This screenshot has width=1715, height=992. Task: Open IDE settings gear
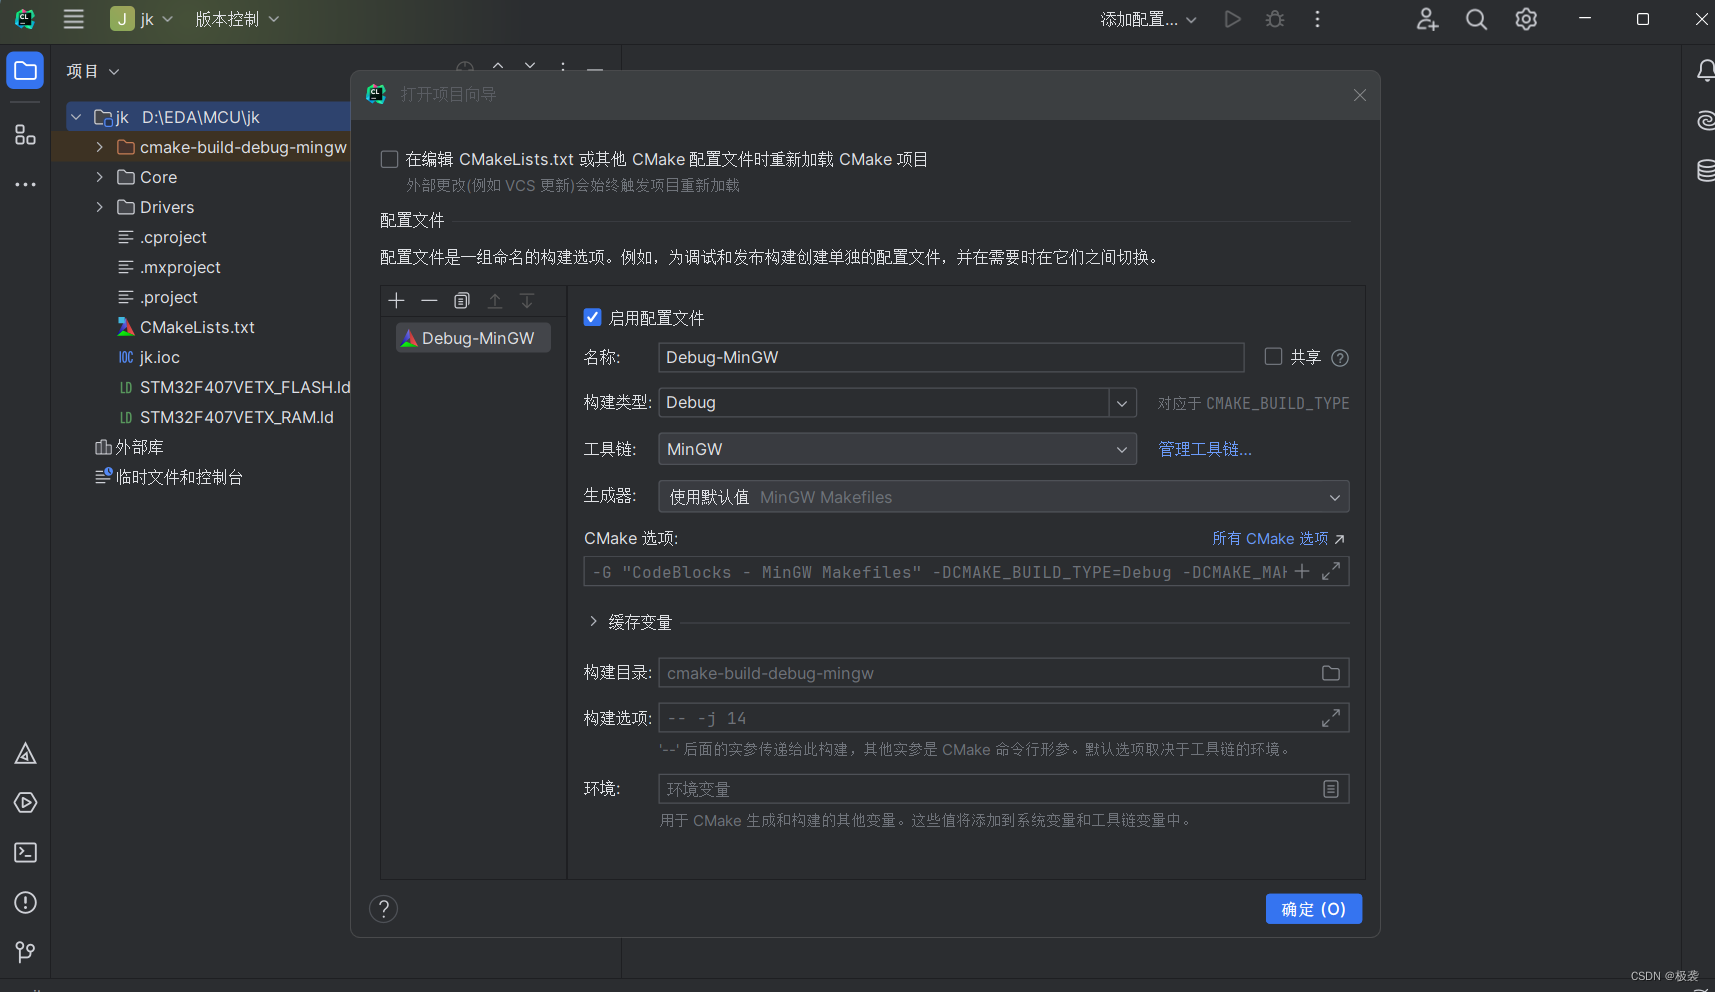[x=1526, y=19]
